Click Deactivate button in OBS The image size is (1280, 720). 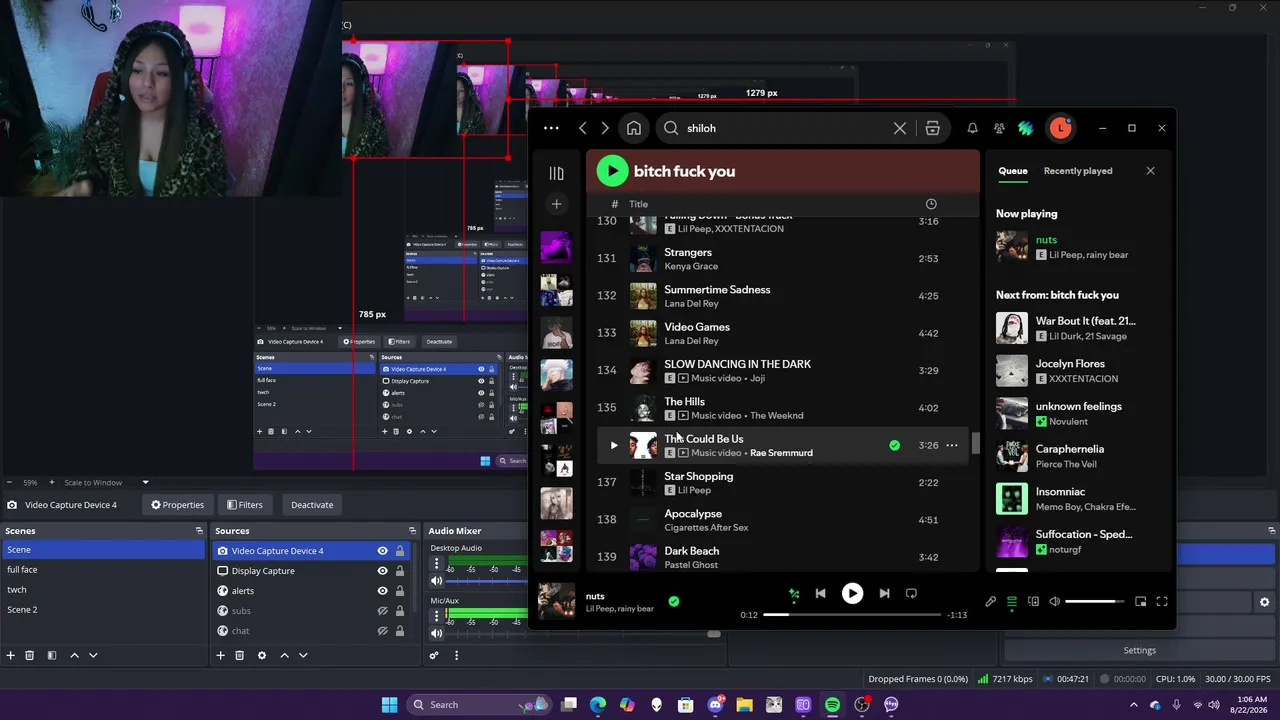pos(312,505)
